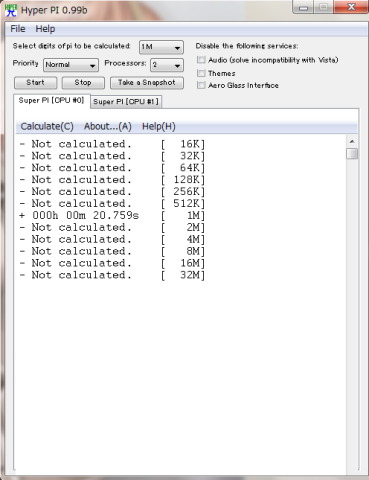Click the maximize button in title bar
The image size is (369, 480).
pos(323,7)
